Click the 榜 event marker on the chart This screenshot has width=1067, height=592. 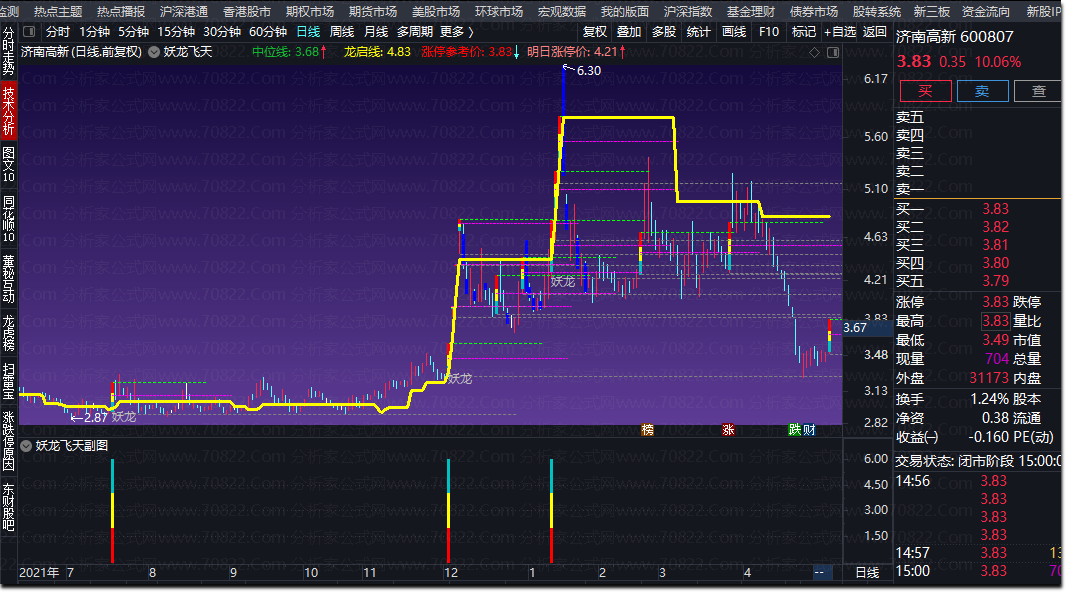coord(647,430)
